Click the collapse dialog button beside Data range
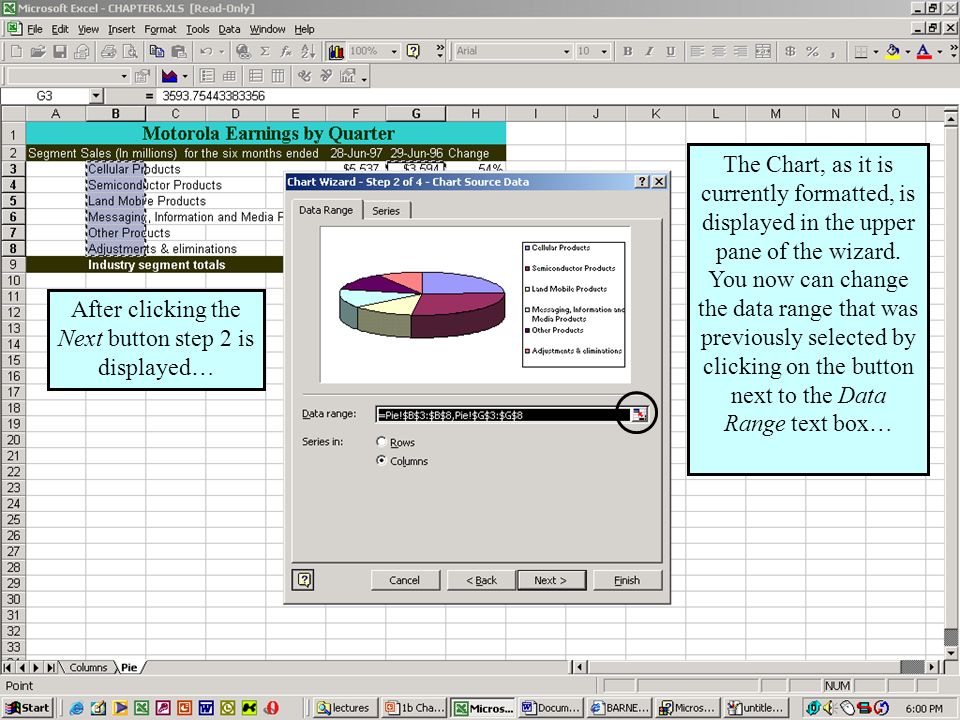Image resolution: width=960 pixels, height=720 pixels. pos(639,414)
